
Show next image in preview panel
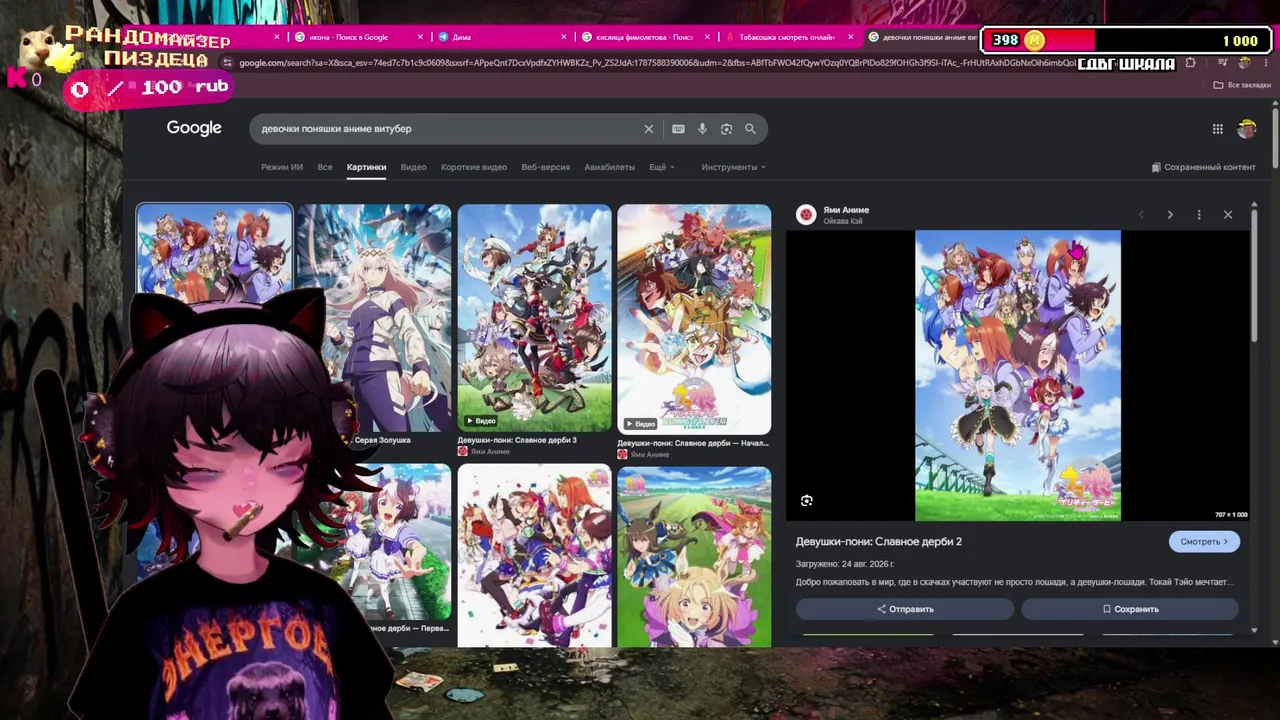[1170, 215]
